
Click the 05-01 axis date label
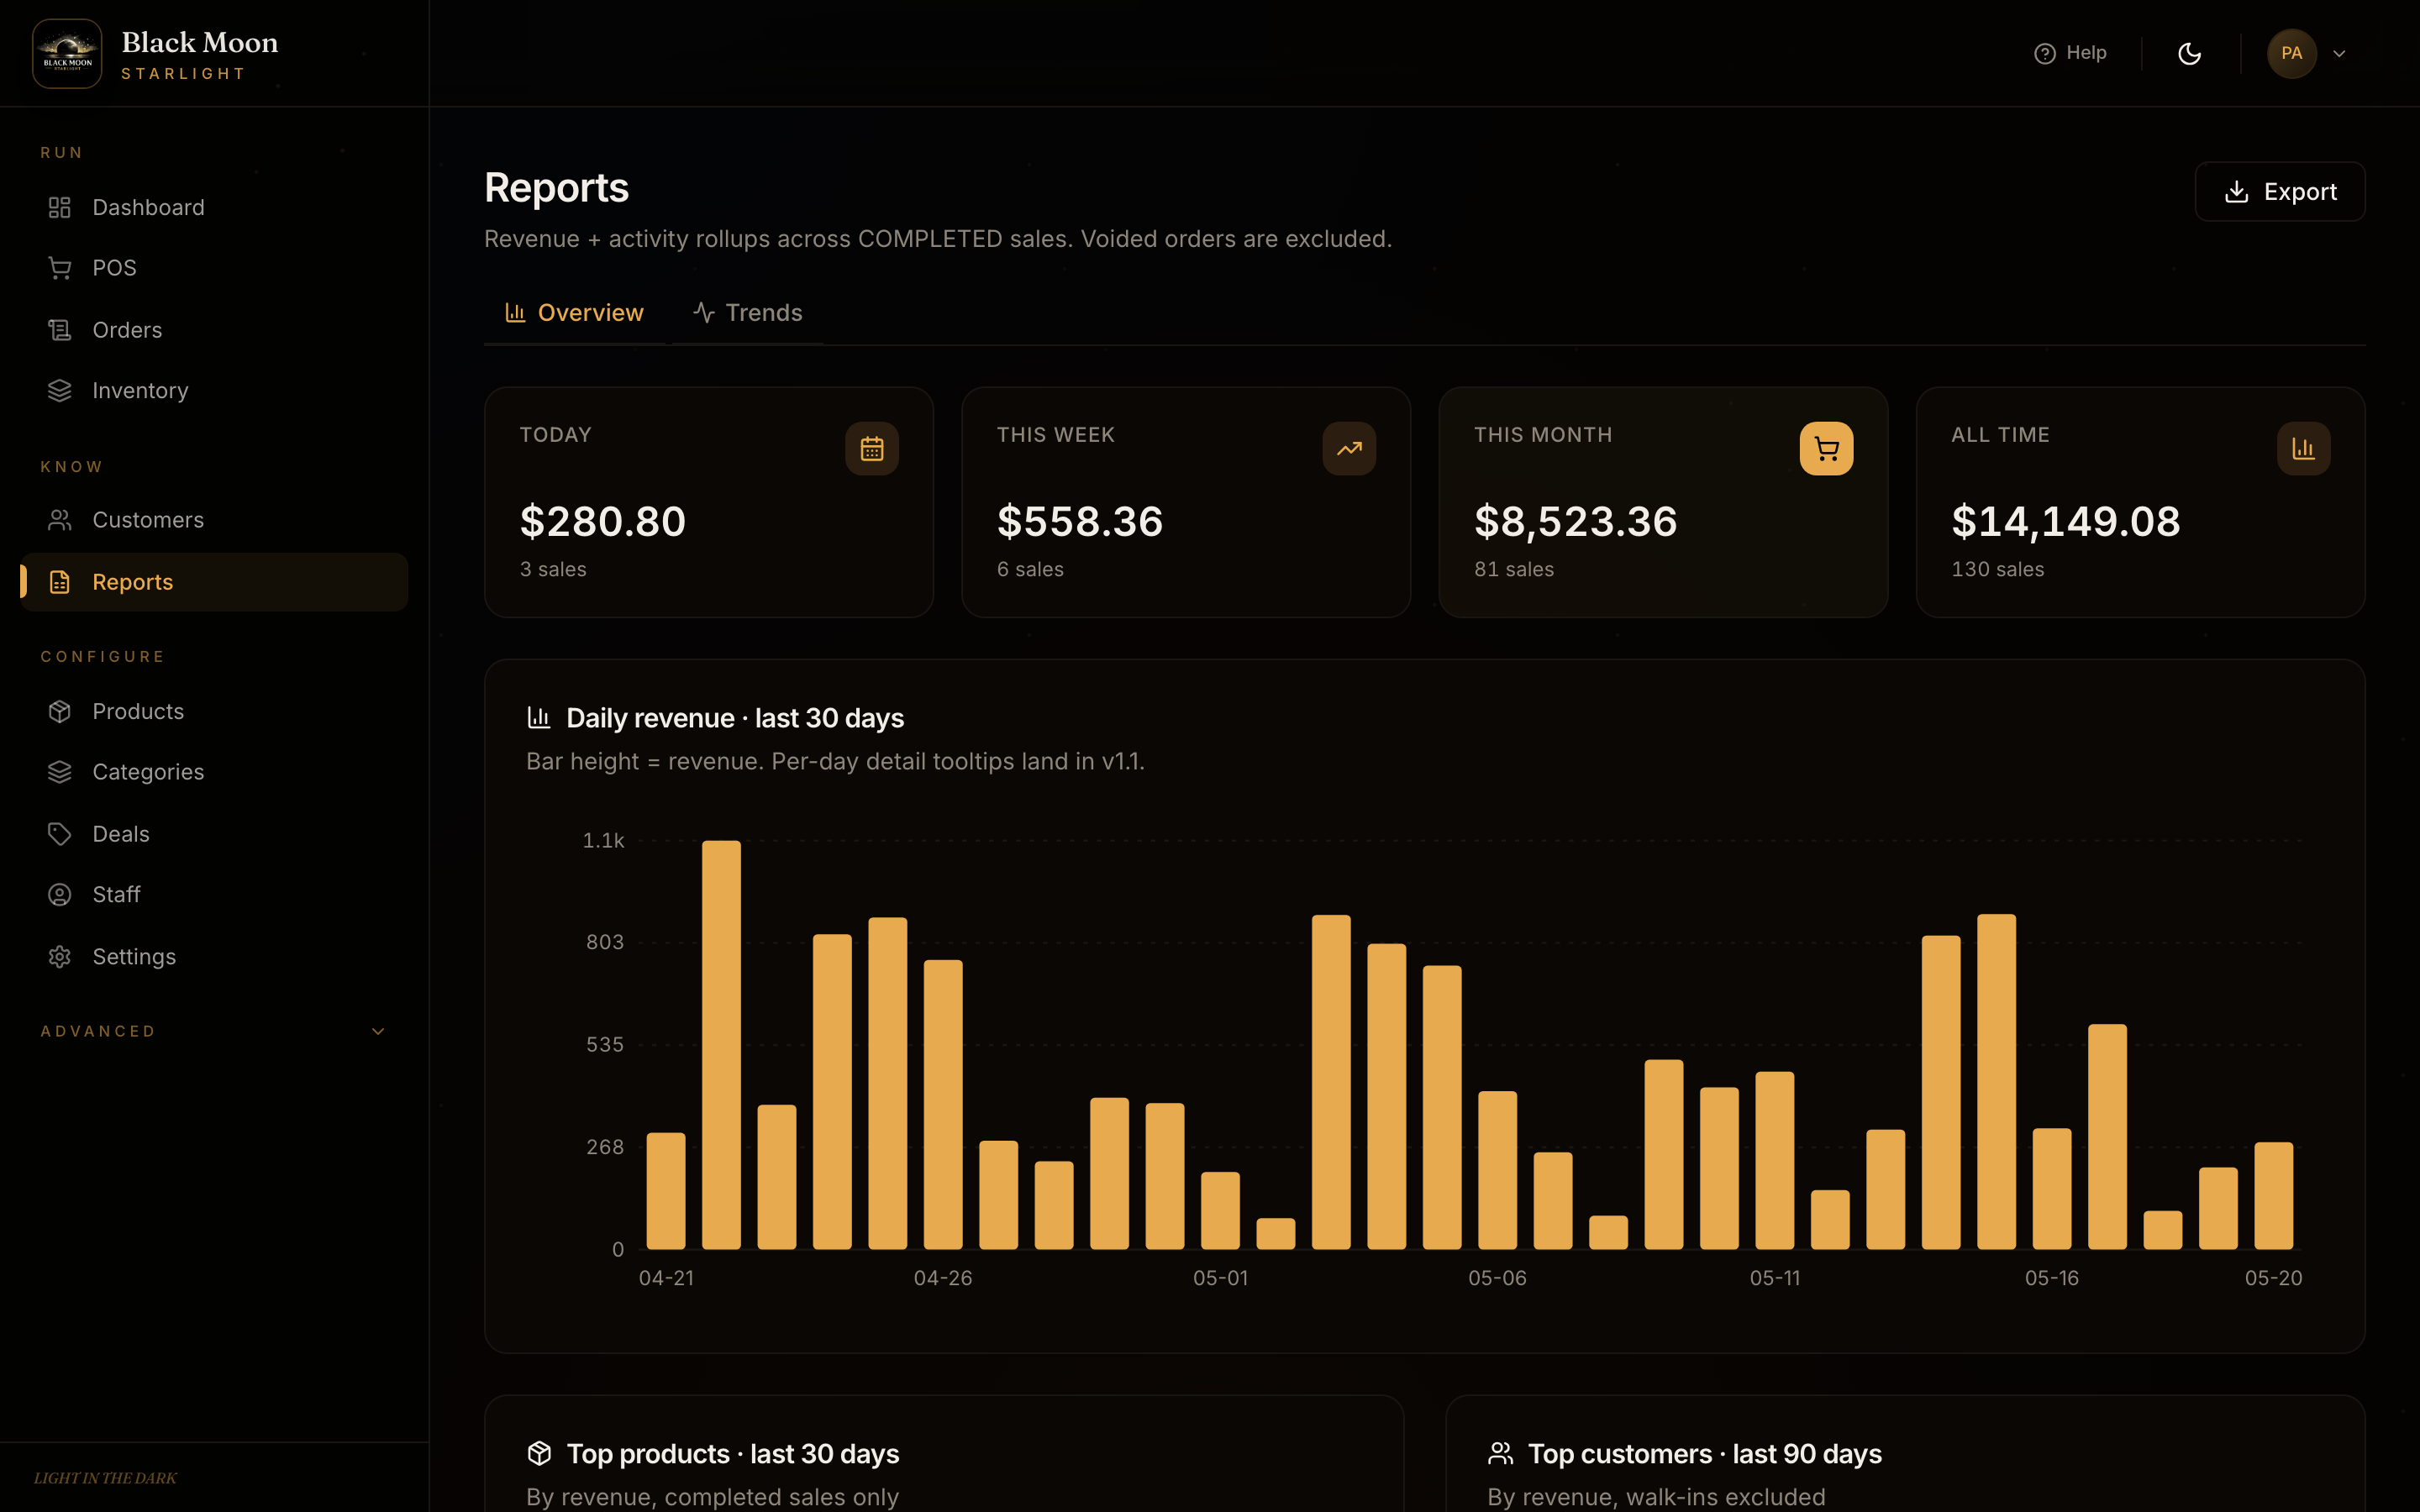pyautogui.click(x=1220, y=1278)
